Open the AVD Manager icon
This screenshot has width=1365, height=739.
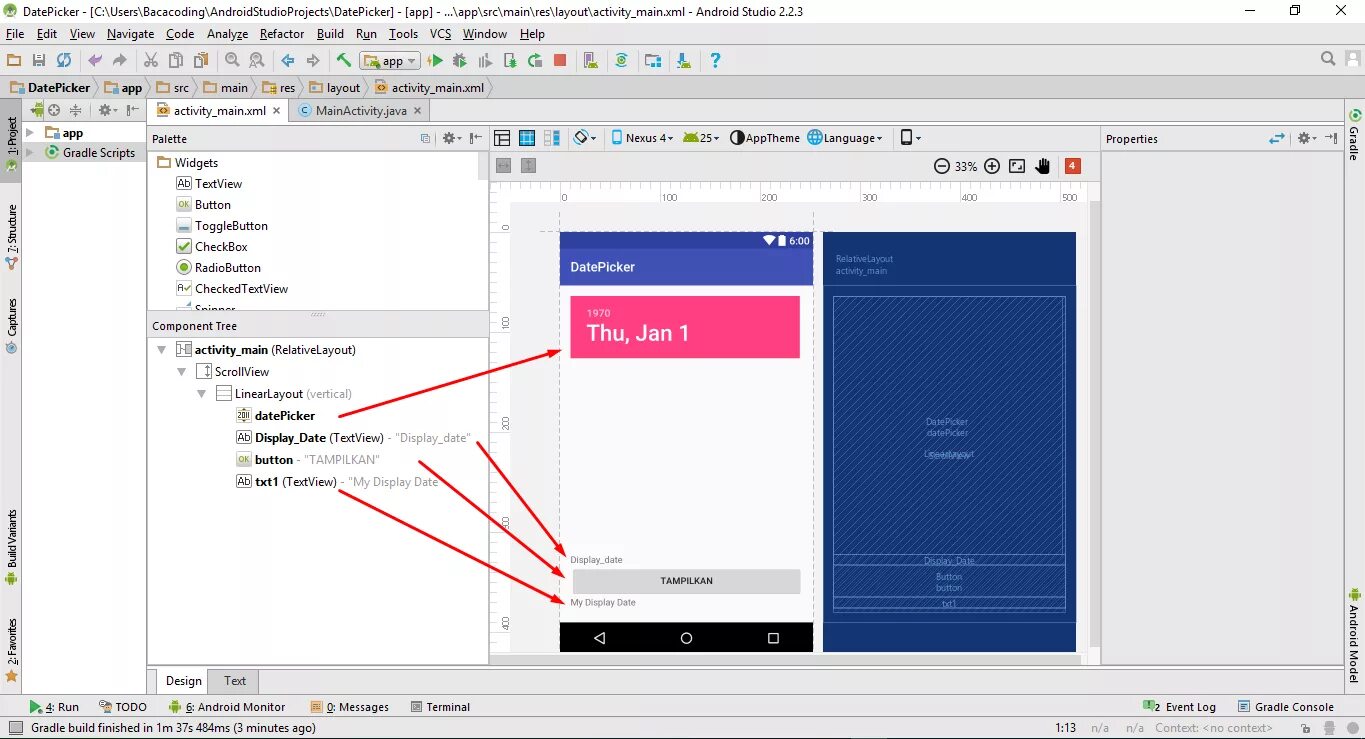pyautogui.click(x=590, y=60)
